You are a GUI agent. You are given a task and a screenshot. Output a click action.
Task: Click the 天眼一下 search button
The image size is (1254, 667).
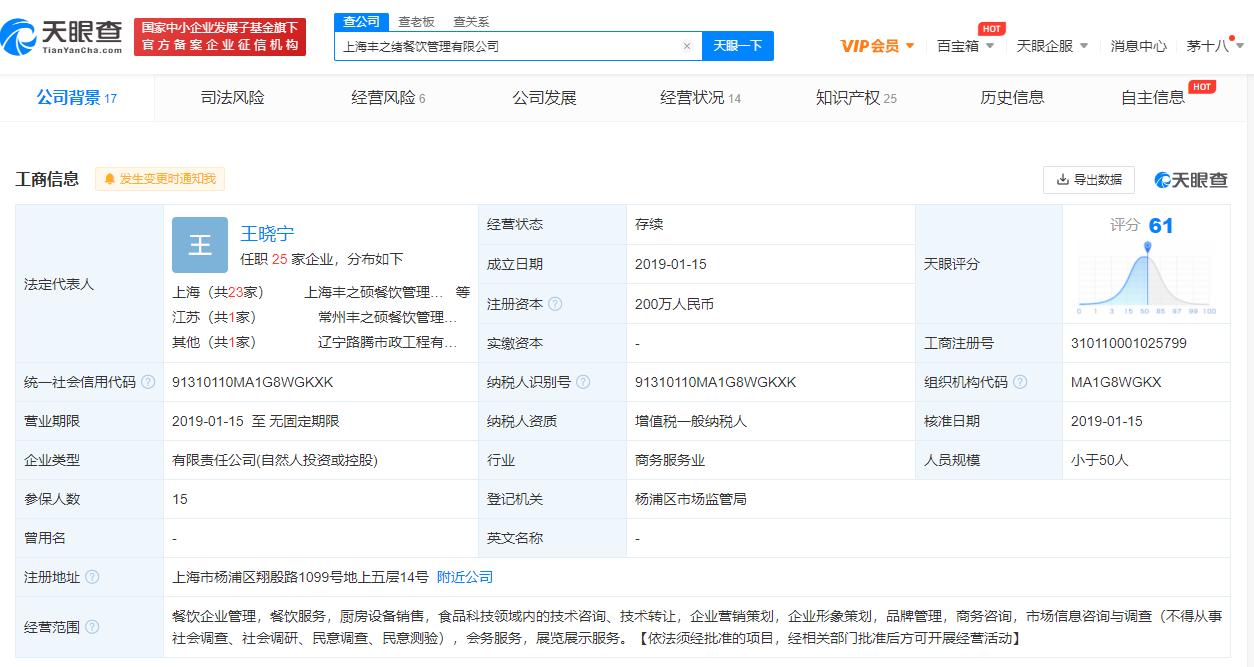(738, 46)
